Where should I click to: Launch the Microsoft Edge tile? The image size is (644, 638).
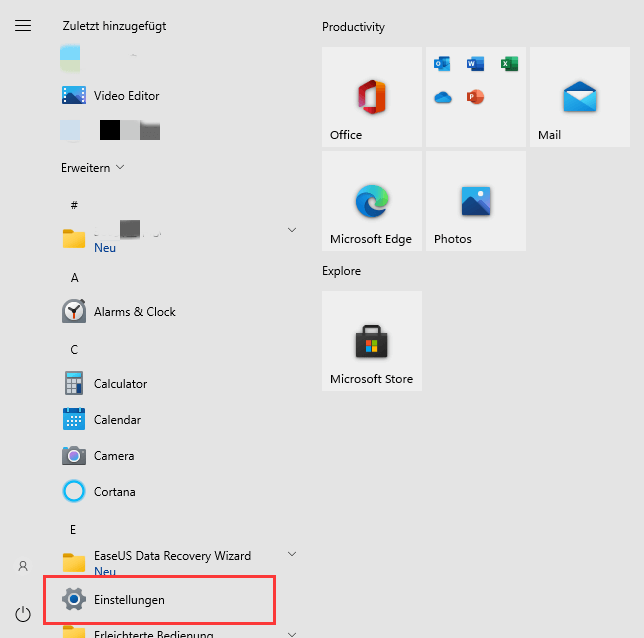(x=372, y=201)
